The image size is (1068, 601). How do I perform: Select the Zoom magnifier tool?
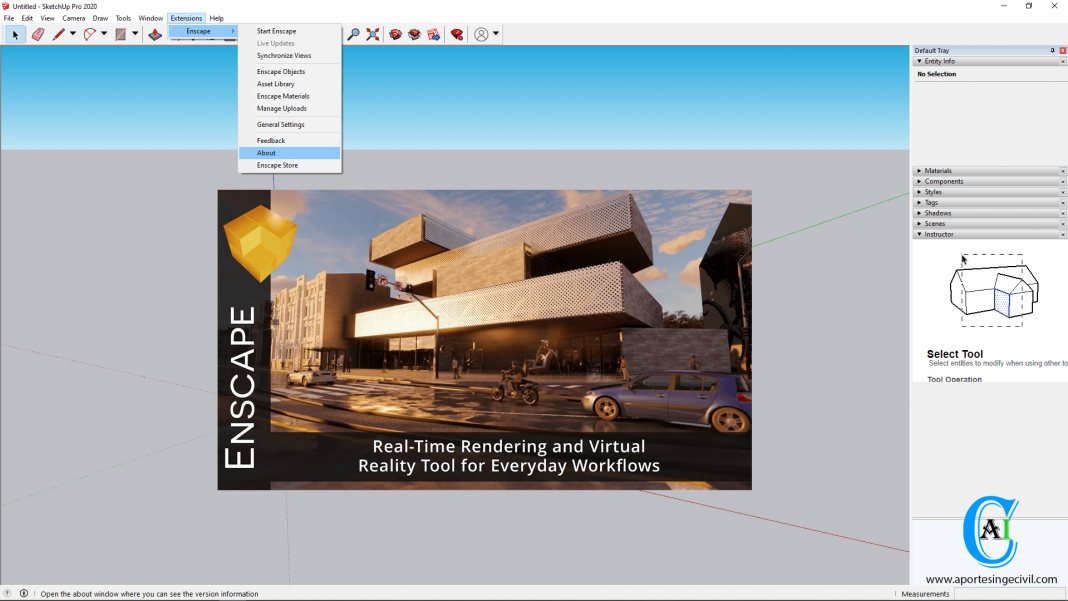[353, 34]
